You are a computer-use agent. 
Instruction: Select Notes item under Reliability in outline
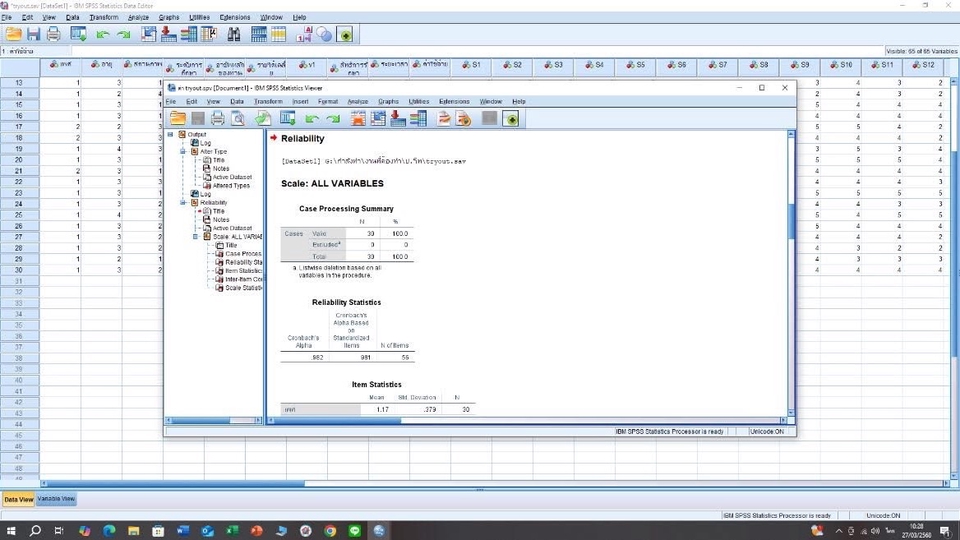(x=220, y=219)
